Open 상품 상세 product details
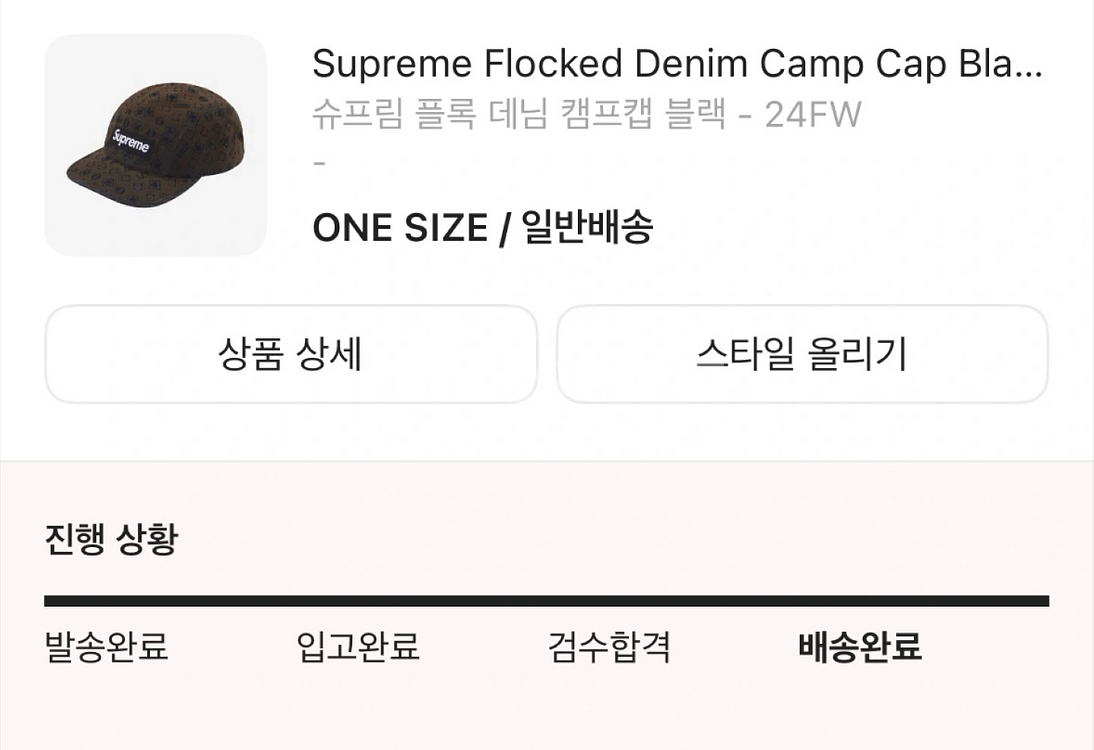 (291, 354)
